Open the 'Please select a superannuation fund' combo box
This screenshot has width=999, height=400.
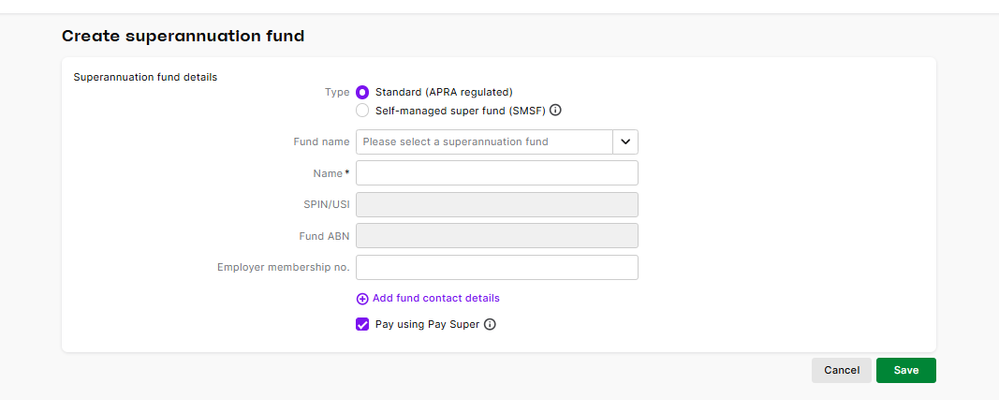[x=484, y=142]
